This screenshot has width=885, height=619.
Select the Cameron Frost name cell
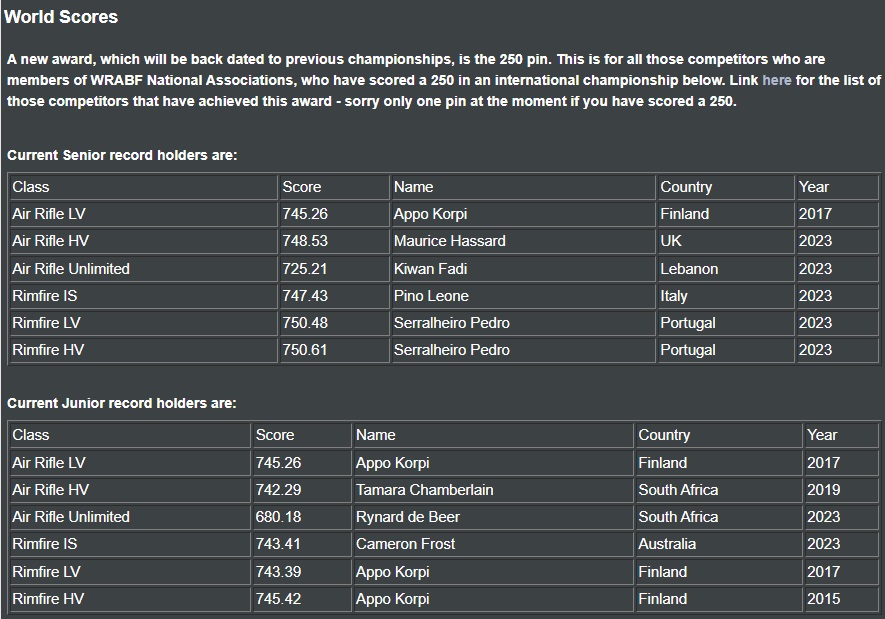coord(493,544)
